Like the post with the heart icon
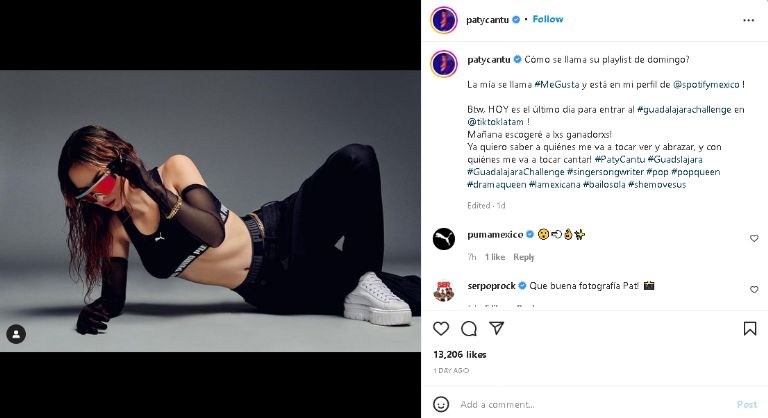 pos(441,328)
